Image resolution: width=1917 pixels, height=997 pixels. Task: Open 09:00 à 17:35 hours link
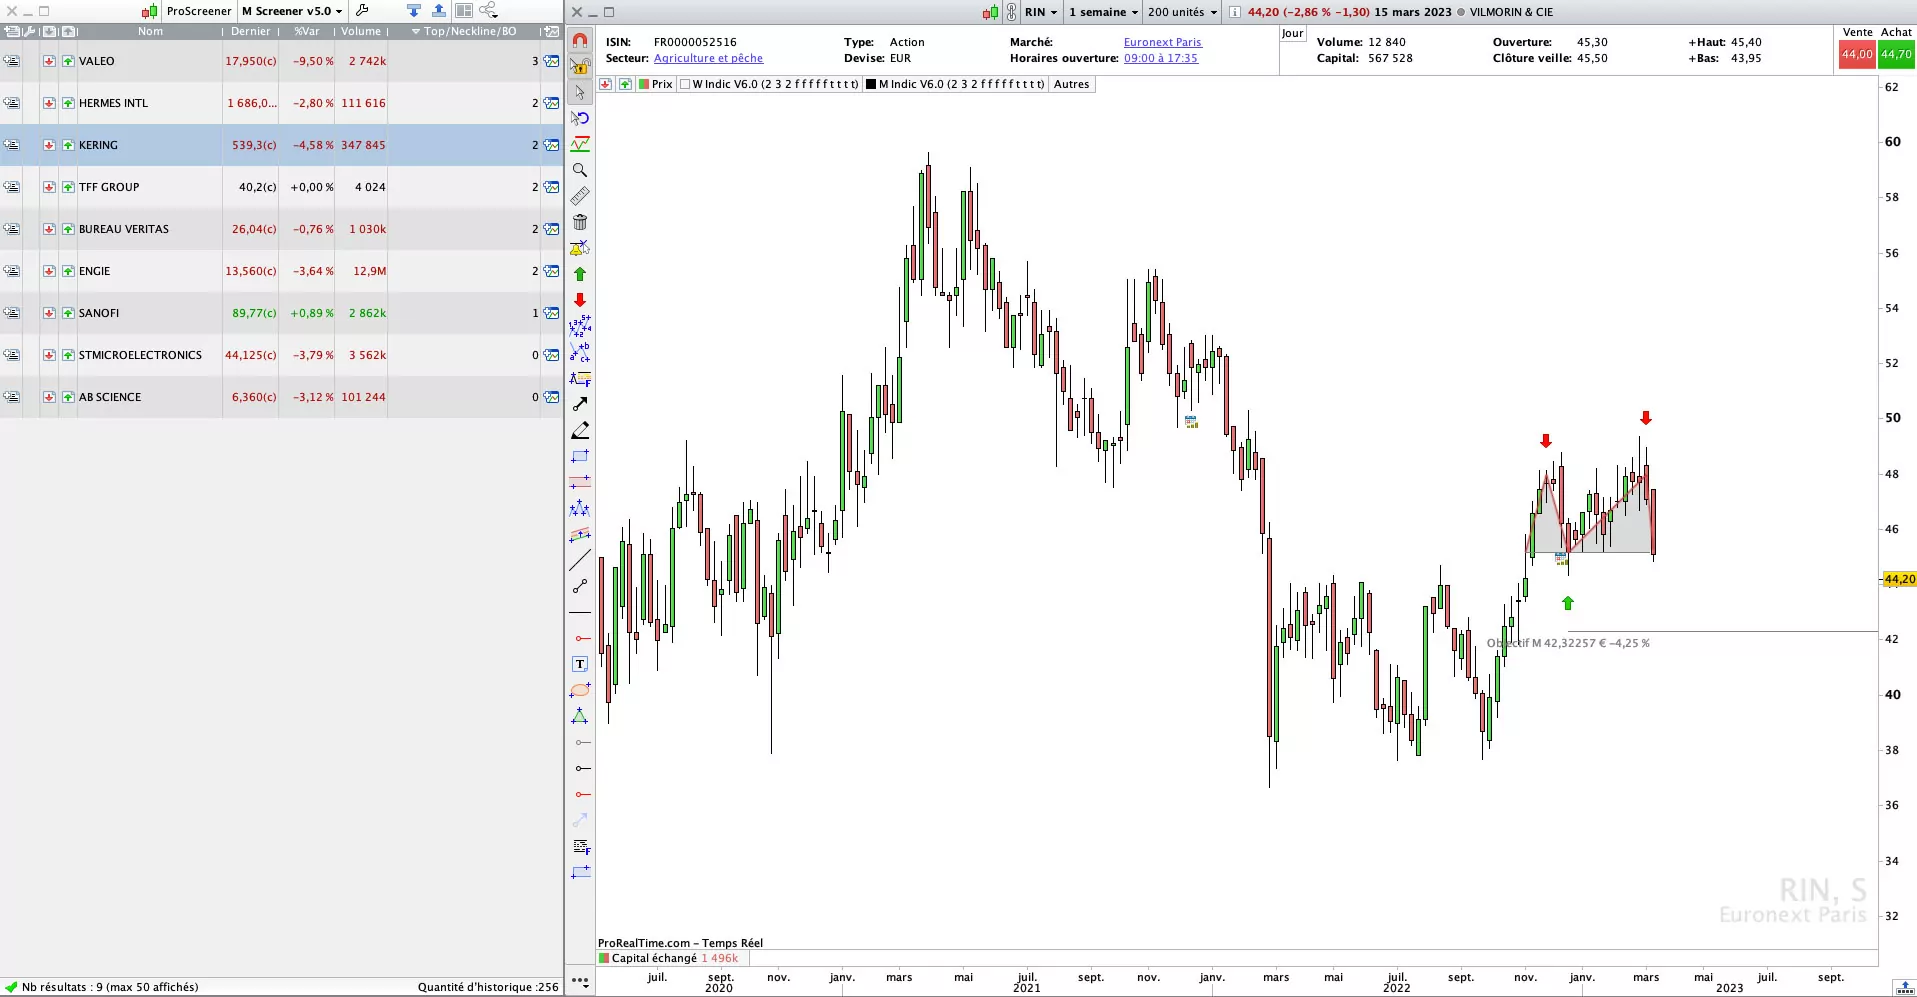click(x=1160, y=58)
